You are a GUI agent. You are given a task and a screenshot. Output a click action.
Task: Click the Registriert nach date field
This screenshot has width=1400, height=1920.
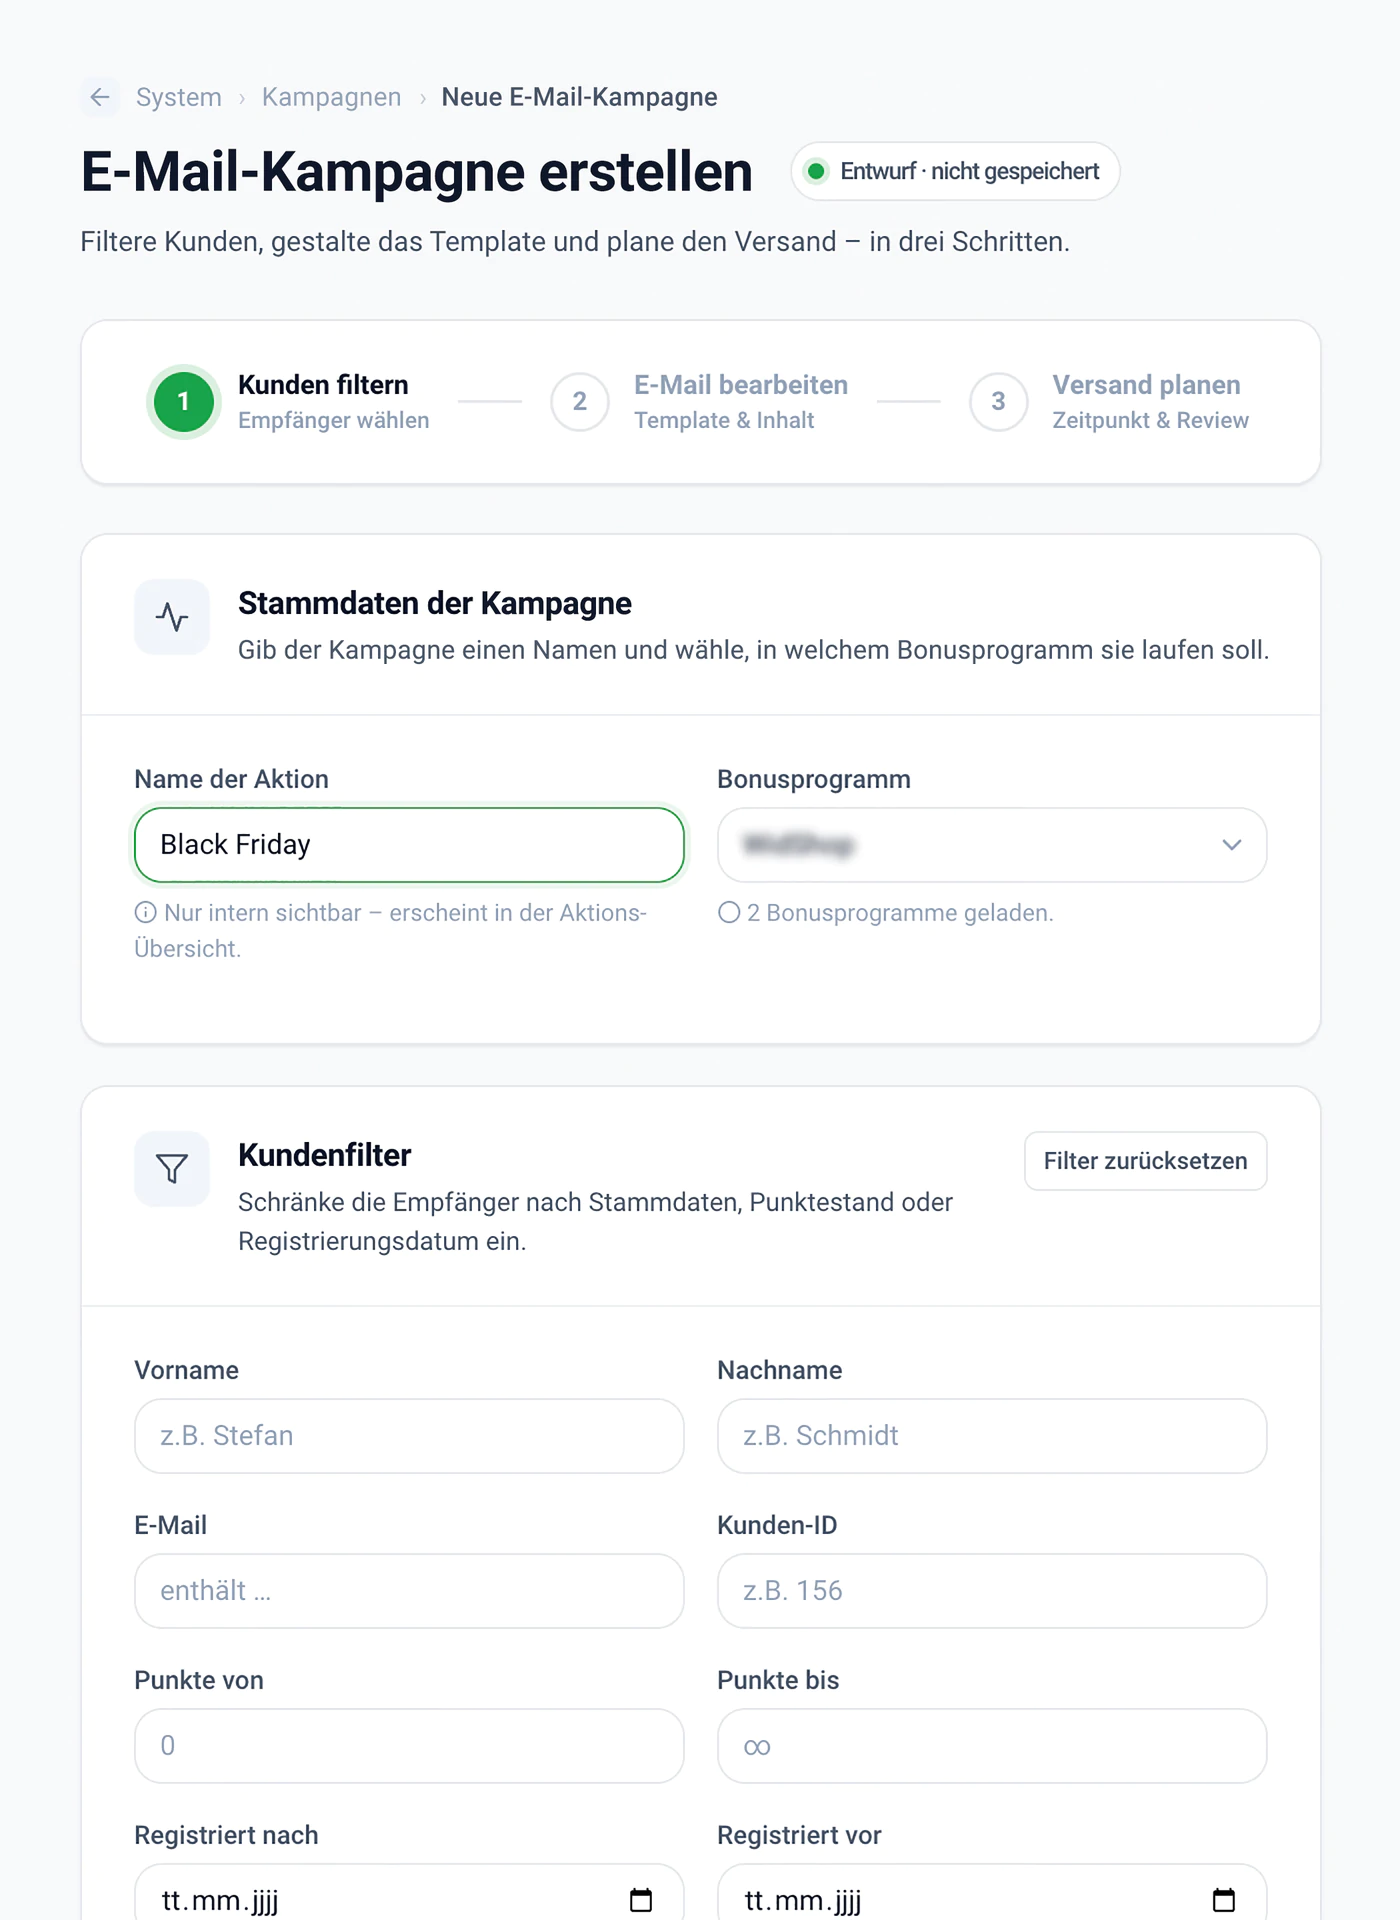(409, 1892)
